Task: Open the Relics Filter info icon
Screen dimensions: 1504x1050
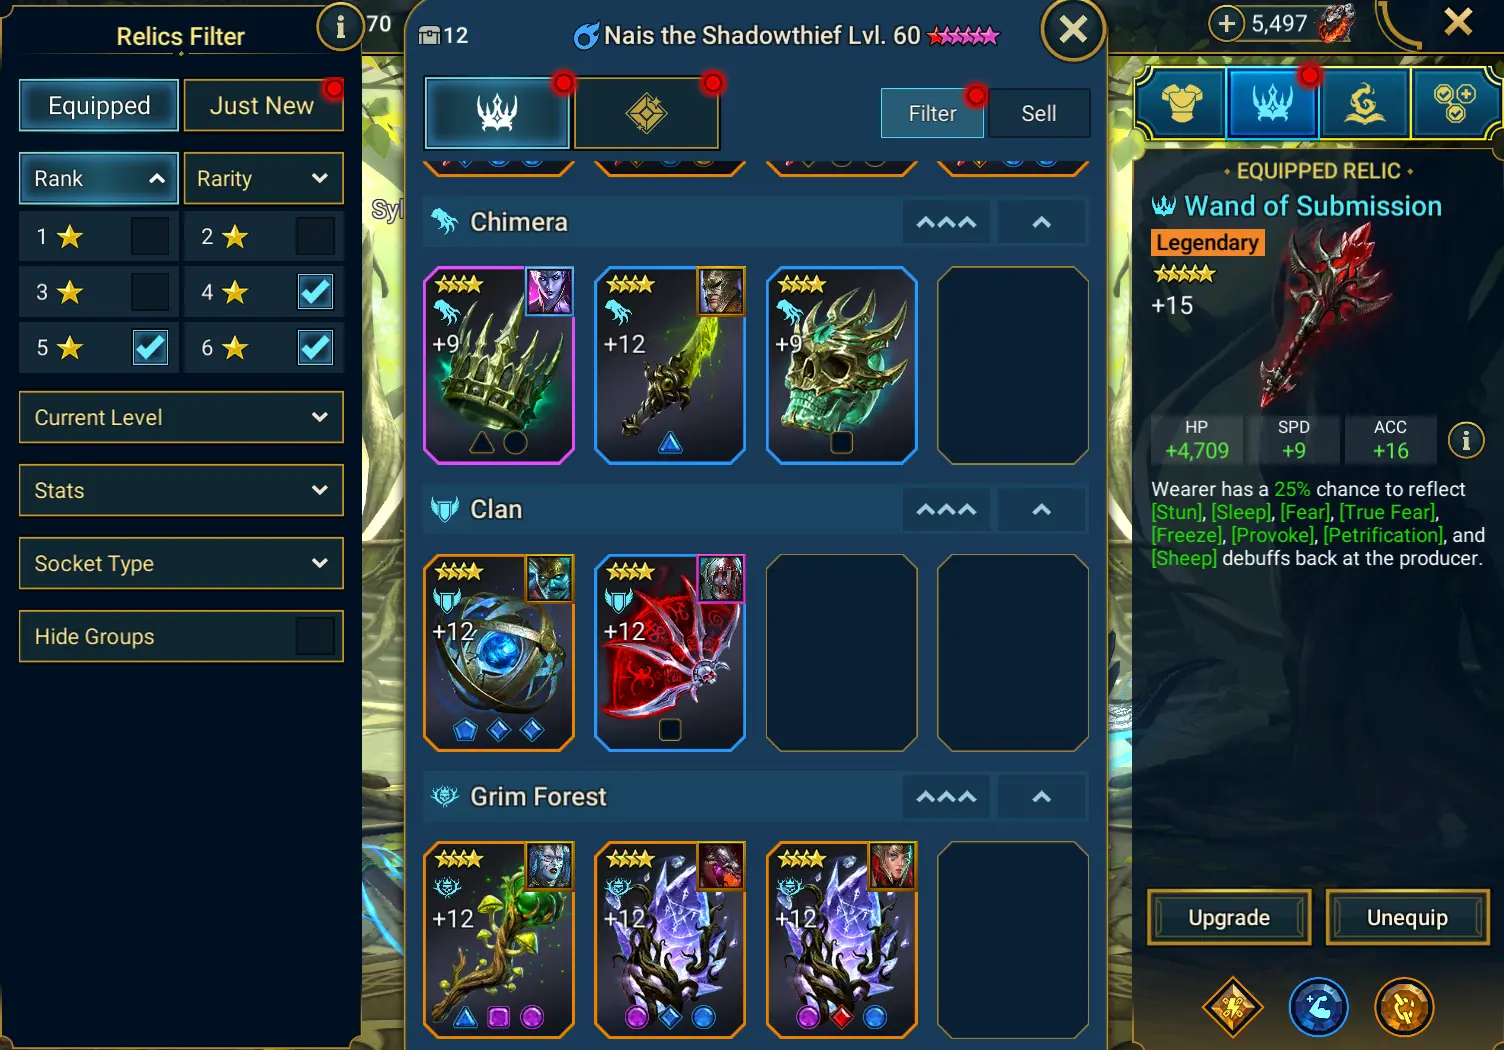Action: pos(340,27)
